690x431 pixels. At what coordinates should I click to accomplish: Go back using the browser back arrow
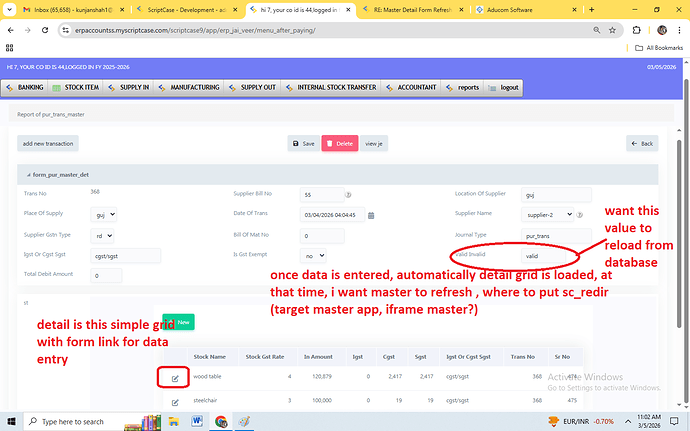(x=11, y=29)
